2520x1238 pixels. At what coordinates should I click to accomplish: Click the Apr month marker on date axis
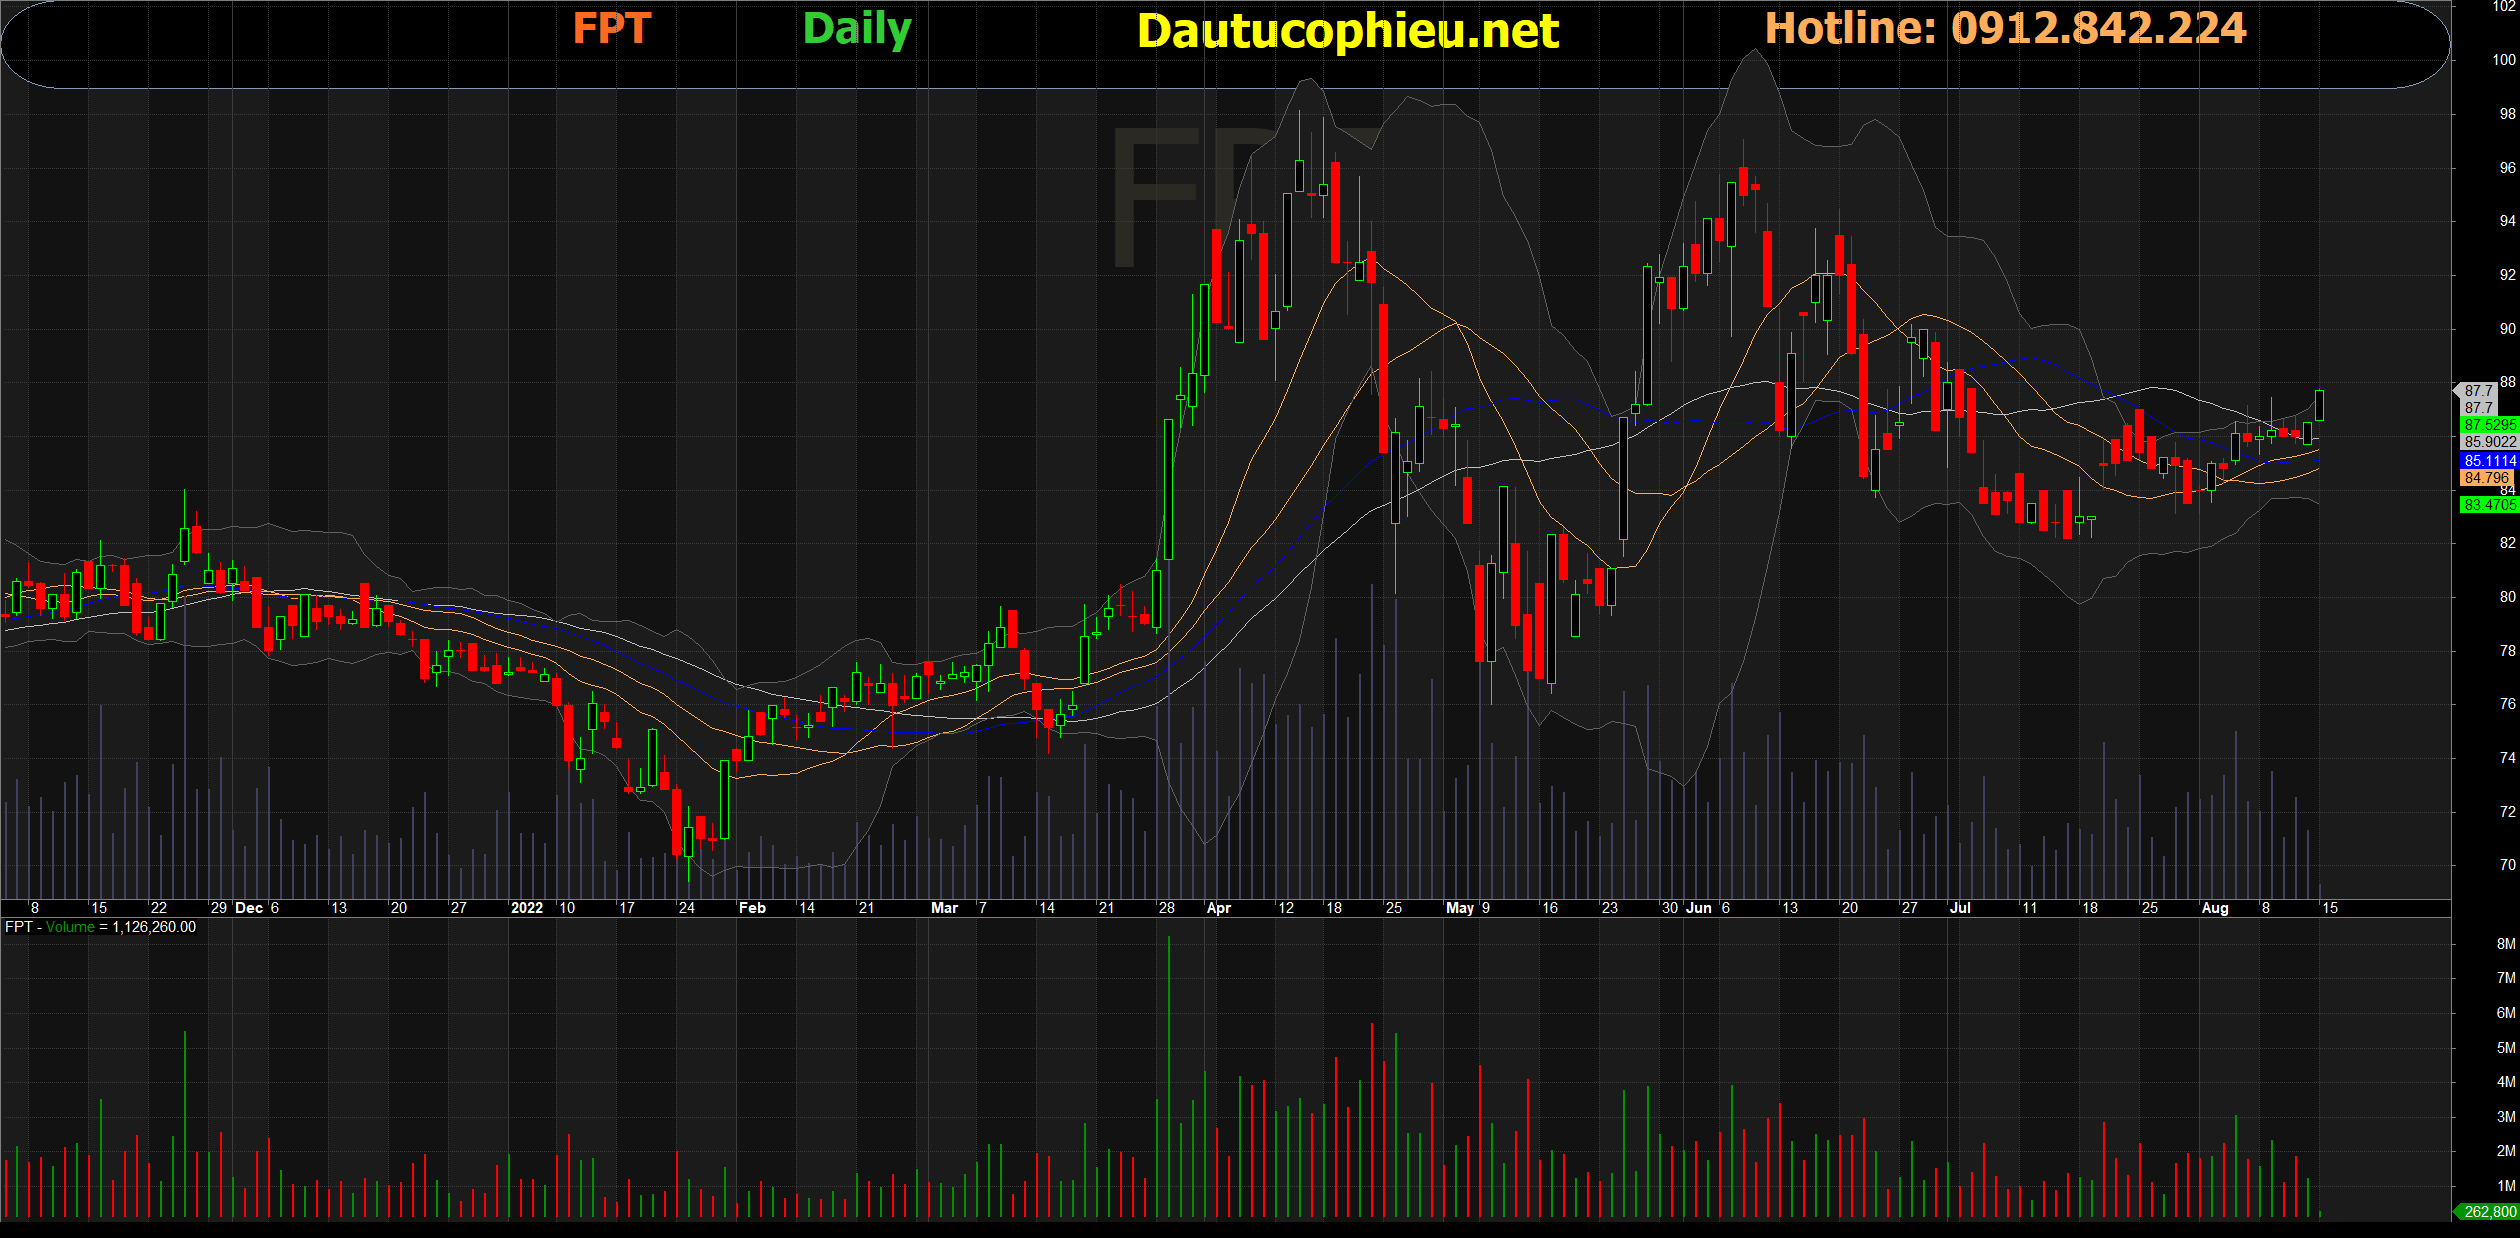coord(1218,908)
